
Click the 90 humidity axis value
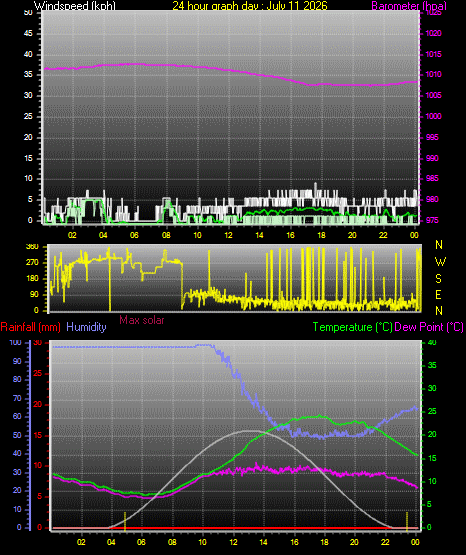pyautogui.click(x=17, y=361)
